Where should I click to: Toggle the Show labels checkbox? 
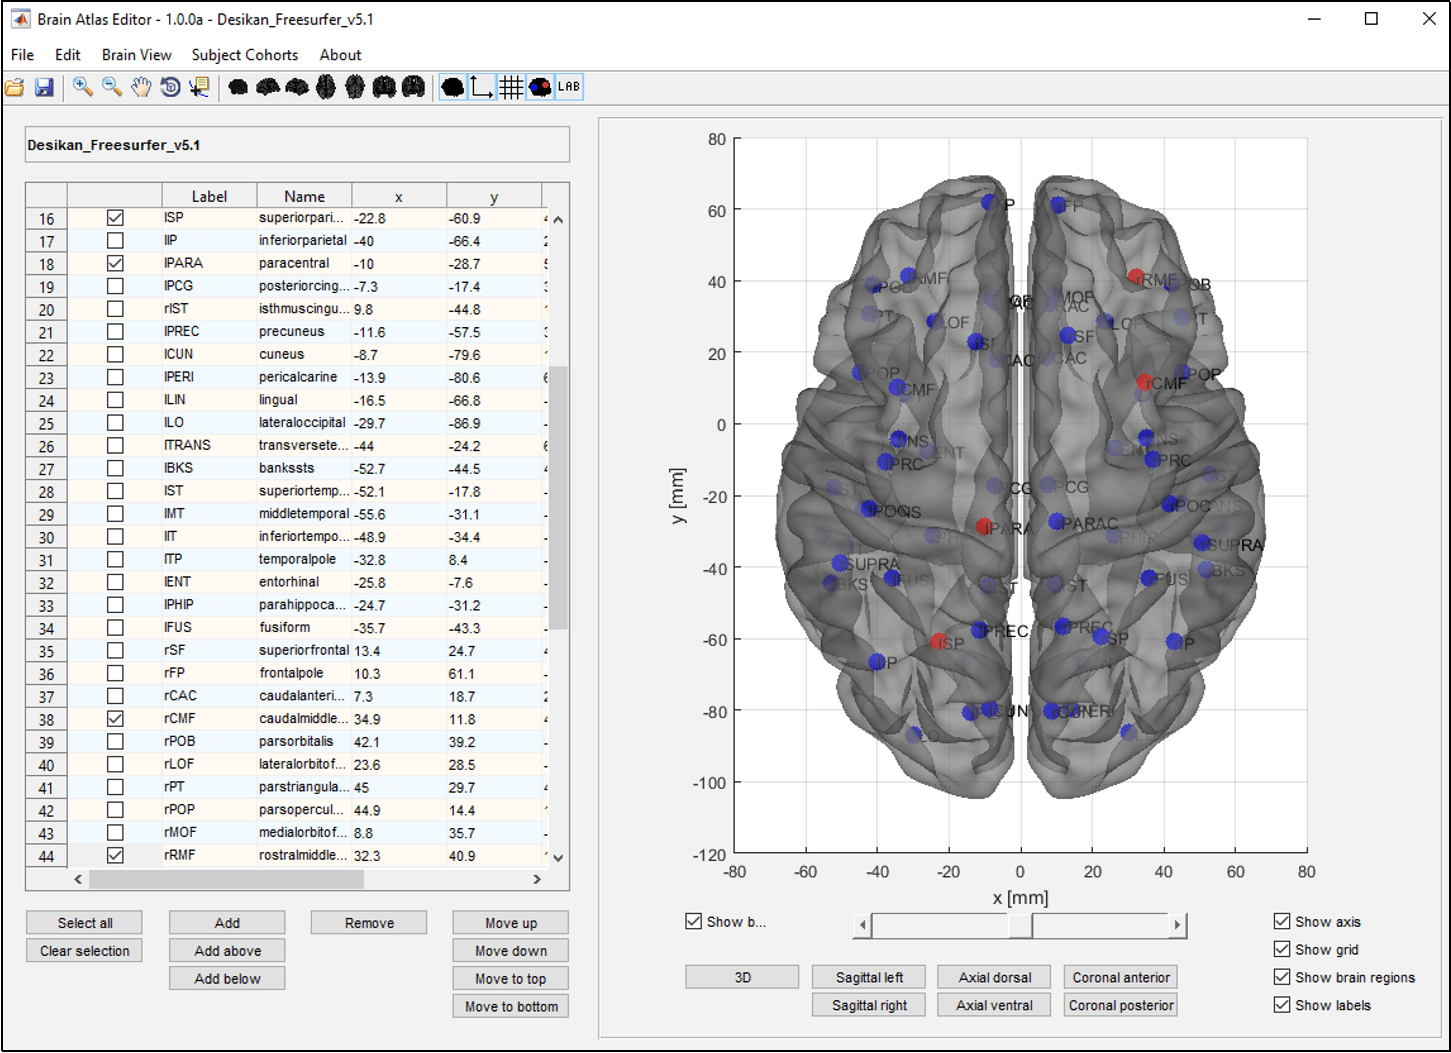click(1282, 1006)
